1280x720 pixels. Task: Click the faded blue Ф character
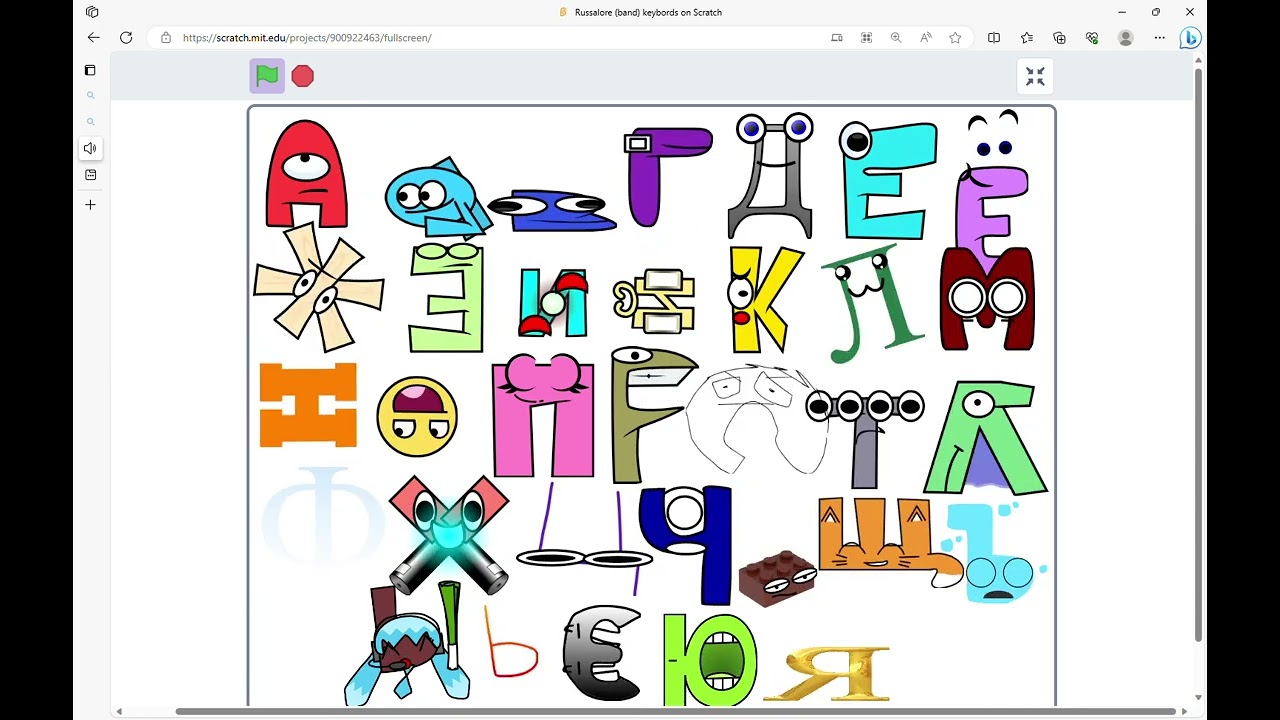click(322, 518)
